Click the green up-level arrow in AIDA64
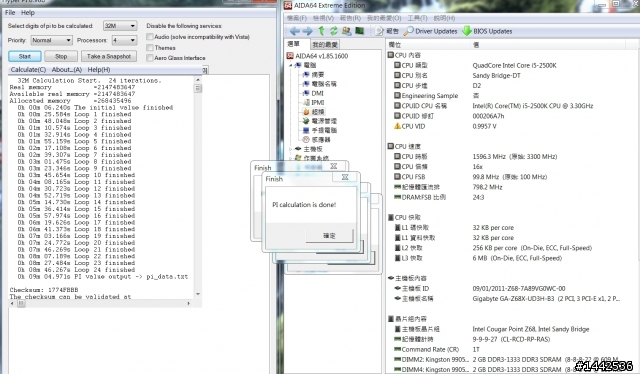 click(321, 31)
